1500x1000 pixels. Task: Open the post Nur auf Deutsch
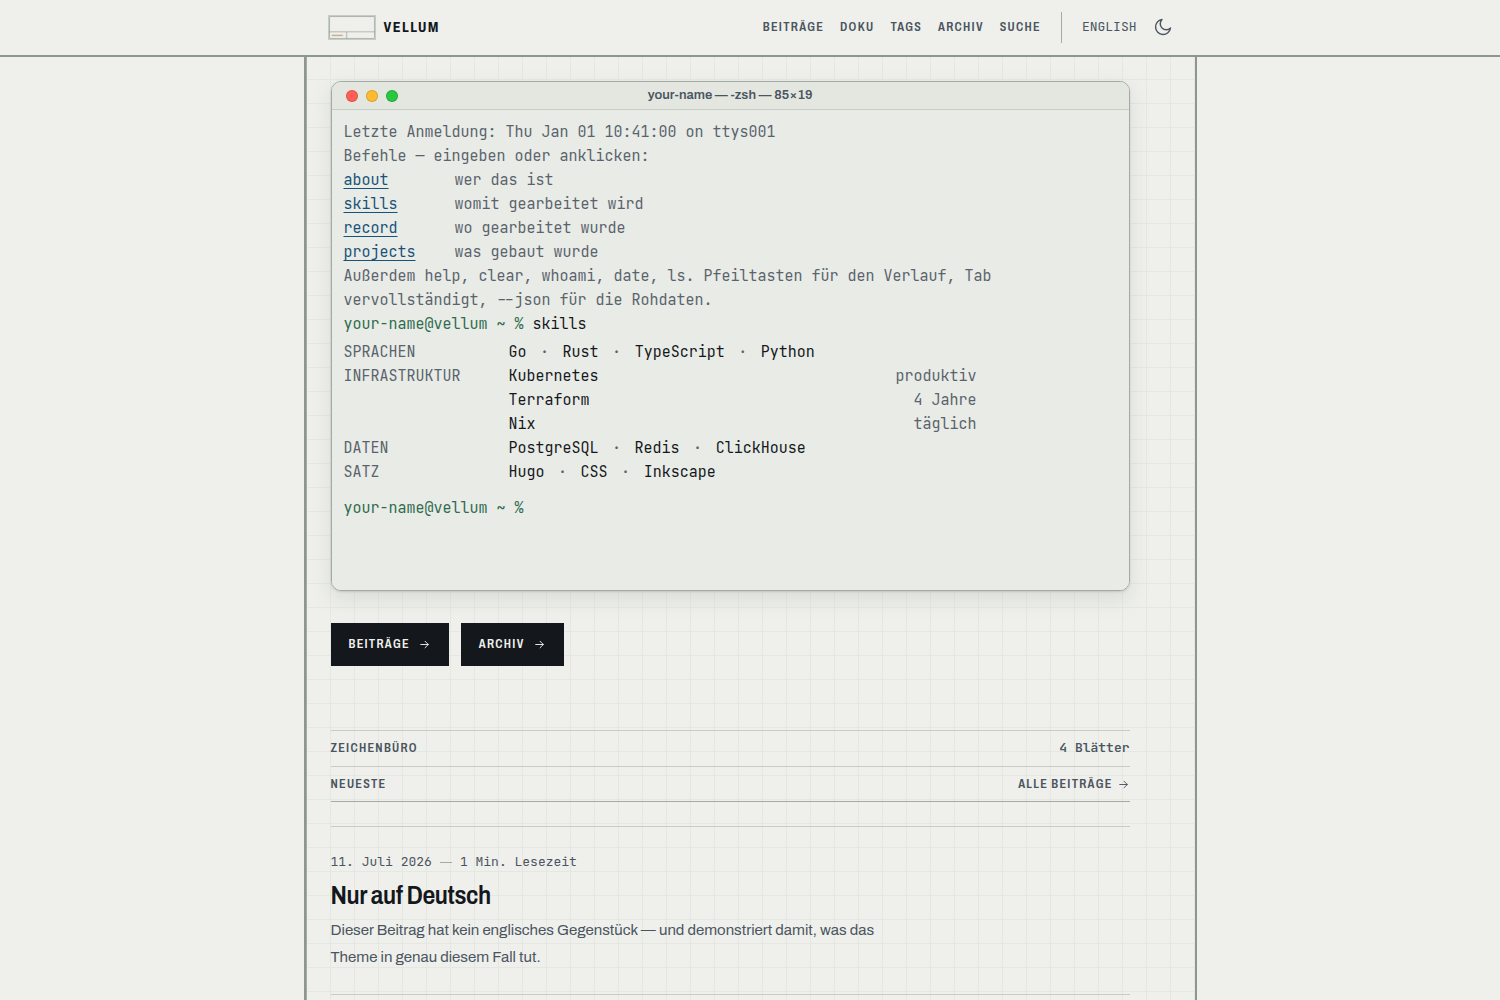(411, 895)
